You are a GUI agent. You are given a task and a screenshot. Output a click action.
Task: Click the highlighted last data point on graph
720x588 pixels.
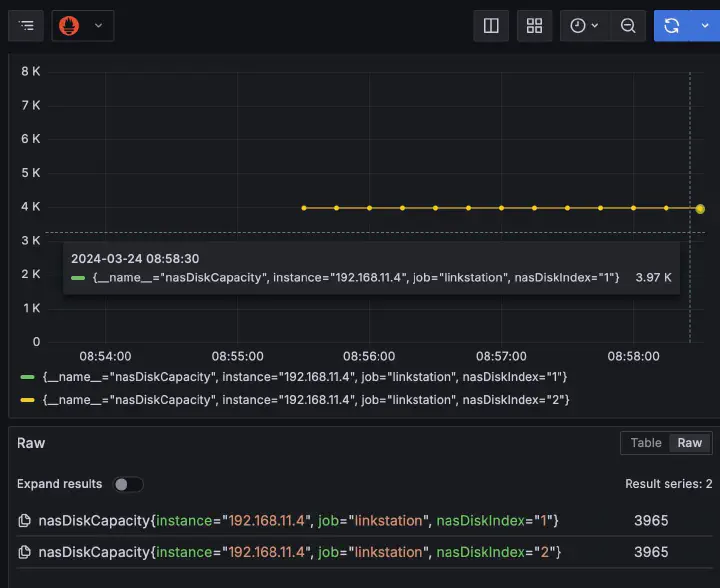pyautogui.click(x=700, y=209)
